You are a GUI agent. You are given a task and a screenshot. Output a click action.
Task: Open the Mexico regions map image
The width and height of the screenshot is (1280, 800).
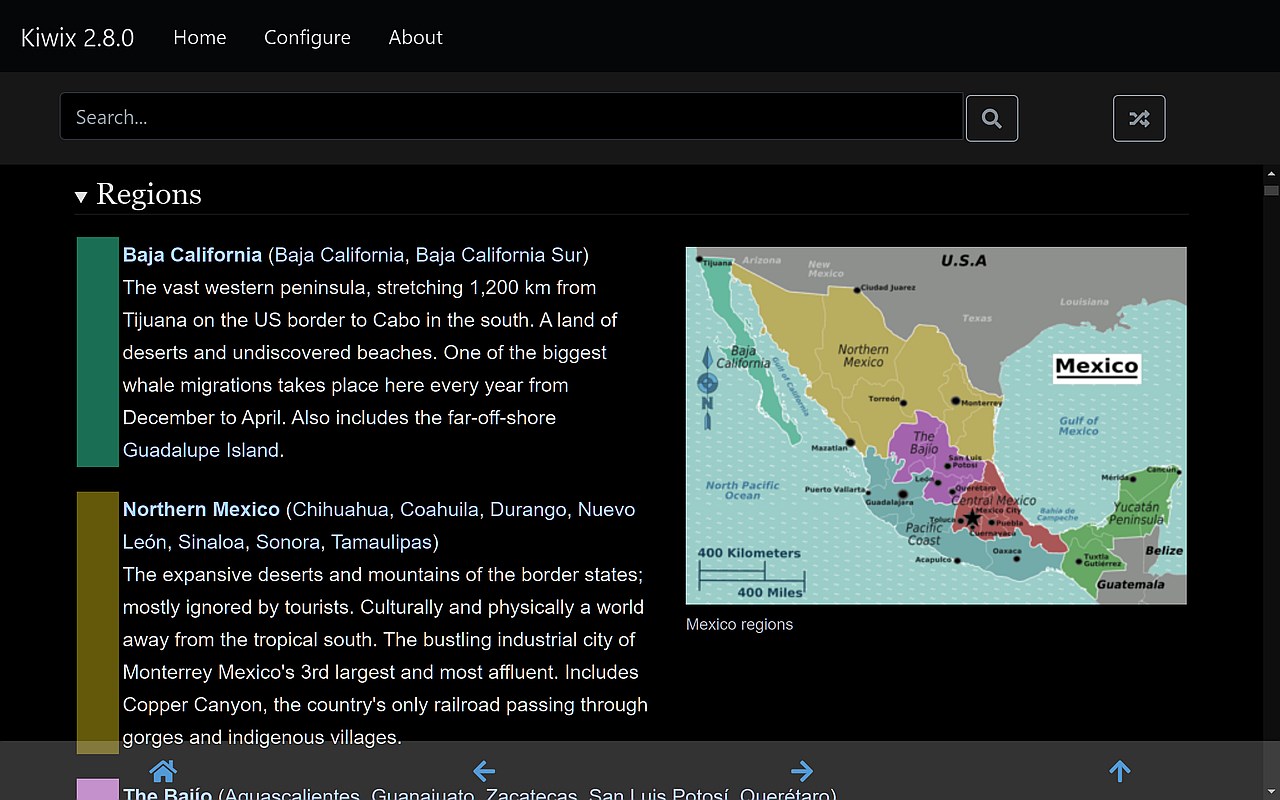tap(936, 426)
